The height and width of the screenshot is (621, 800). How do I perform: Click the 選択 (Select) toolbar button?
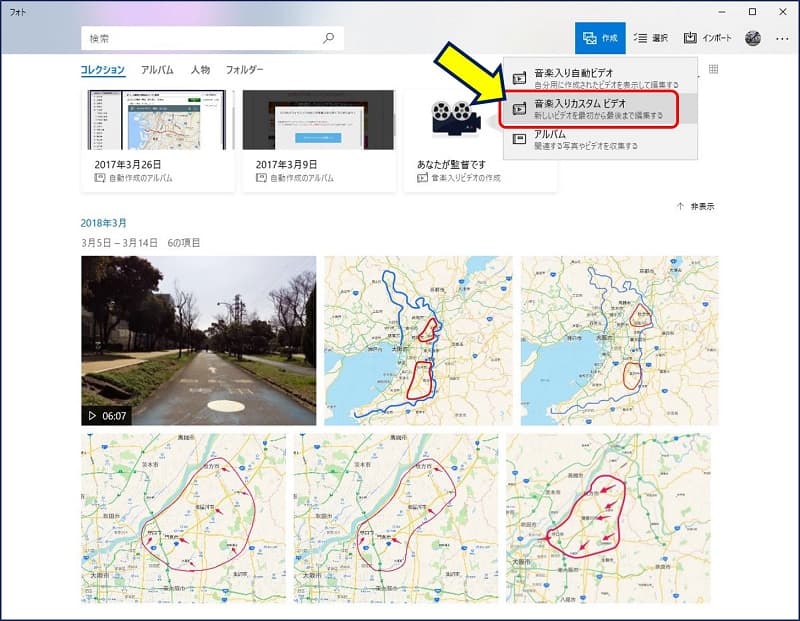[x=651, y=38]
